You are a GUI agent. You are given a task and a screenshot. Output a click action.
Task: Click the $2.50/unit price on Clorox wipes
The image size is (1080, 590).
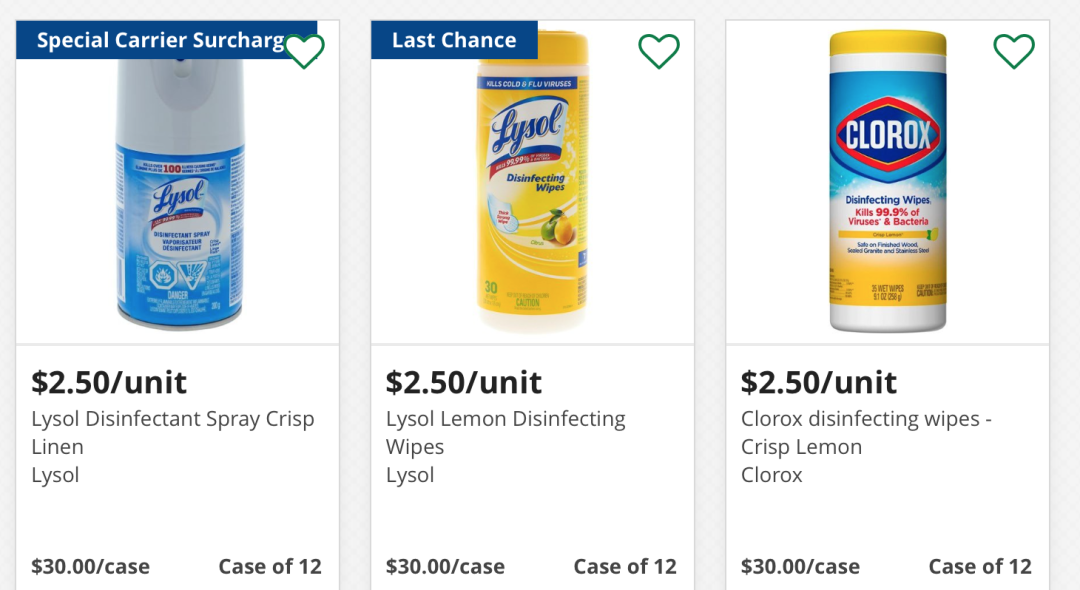pos(819,382)
